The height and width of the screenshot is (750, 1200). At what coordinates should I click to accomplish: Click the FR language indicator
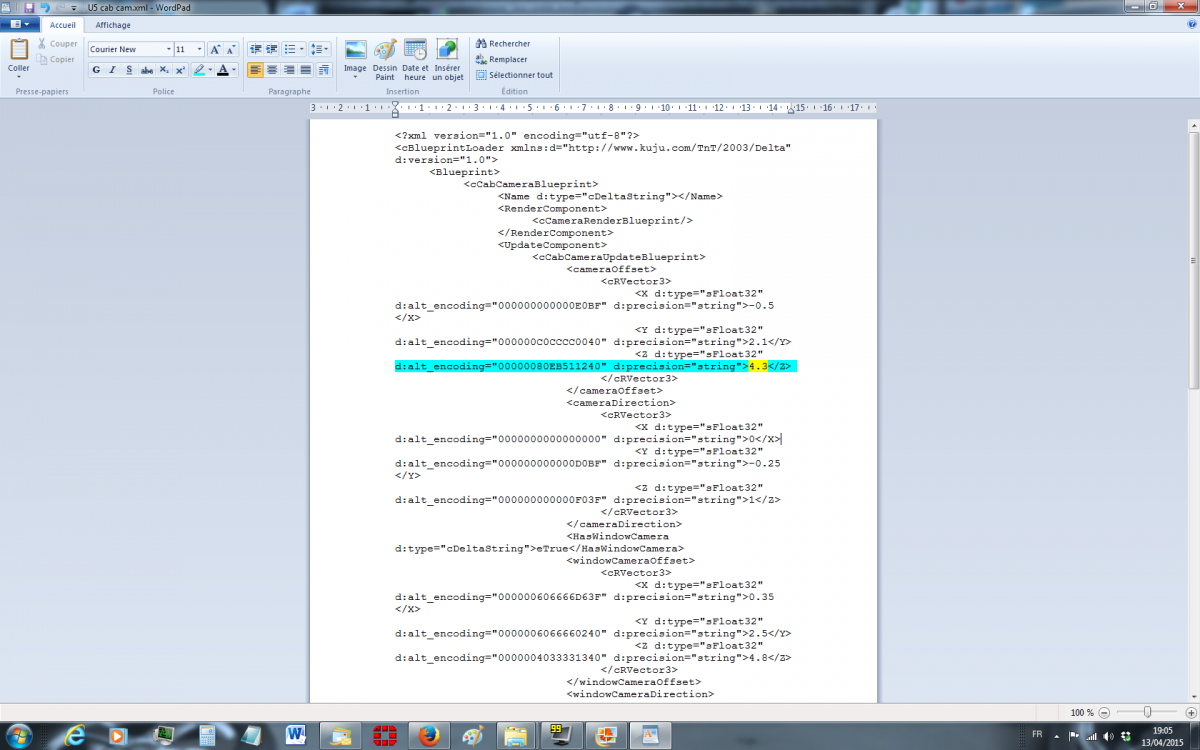(1037, 735)
